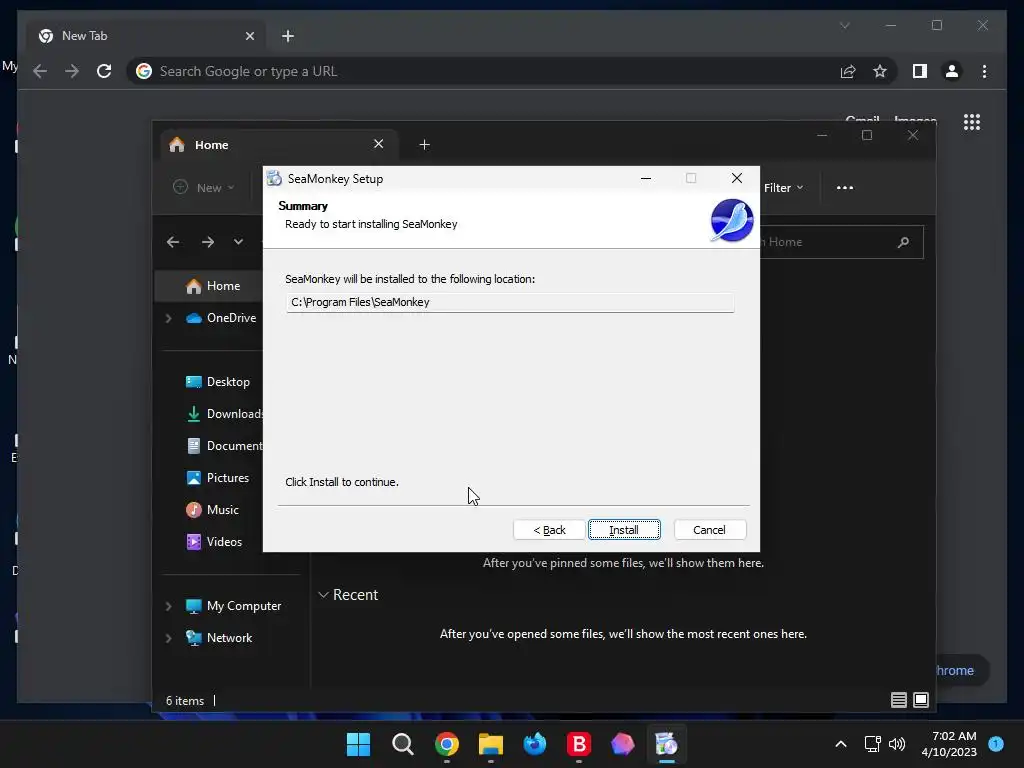The width and height of the screenshot is (1024, 768).
Task: Open the Chrome profile menu
Action: pos(952,71)
